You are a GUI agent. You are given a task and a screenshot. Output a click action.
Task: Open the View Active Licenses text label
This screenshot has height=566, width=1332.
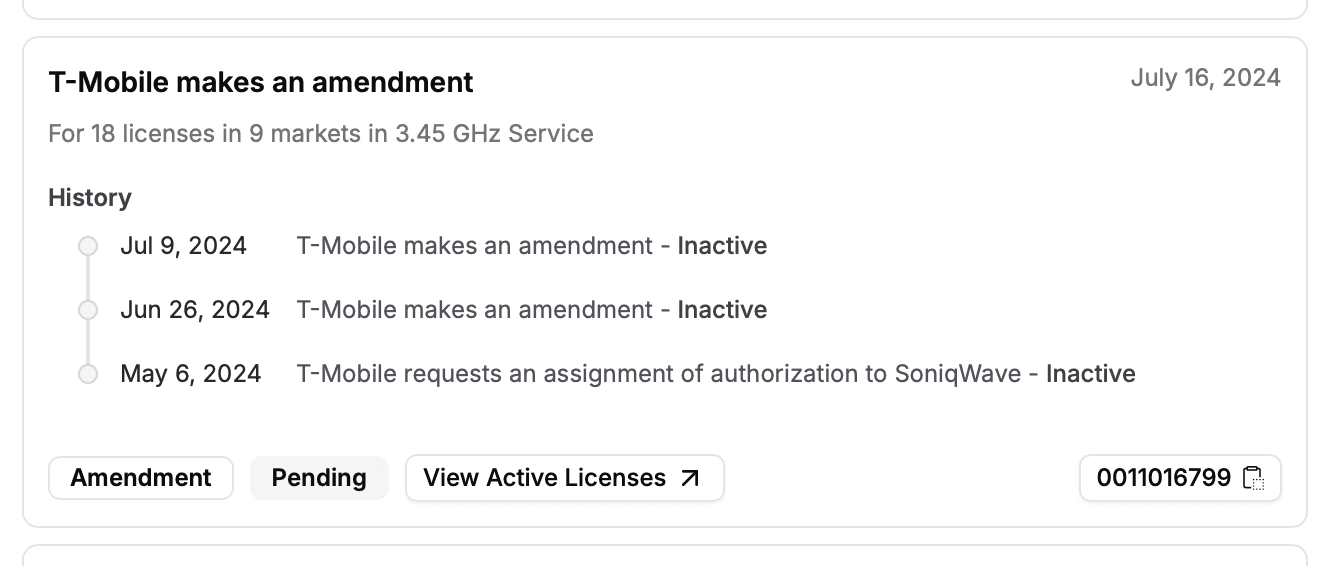click(544, 478)
